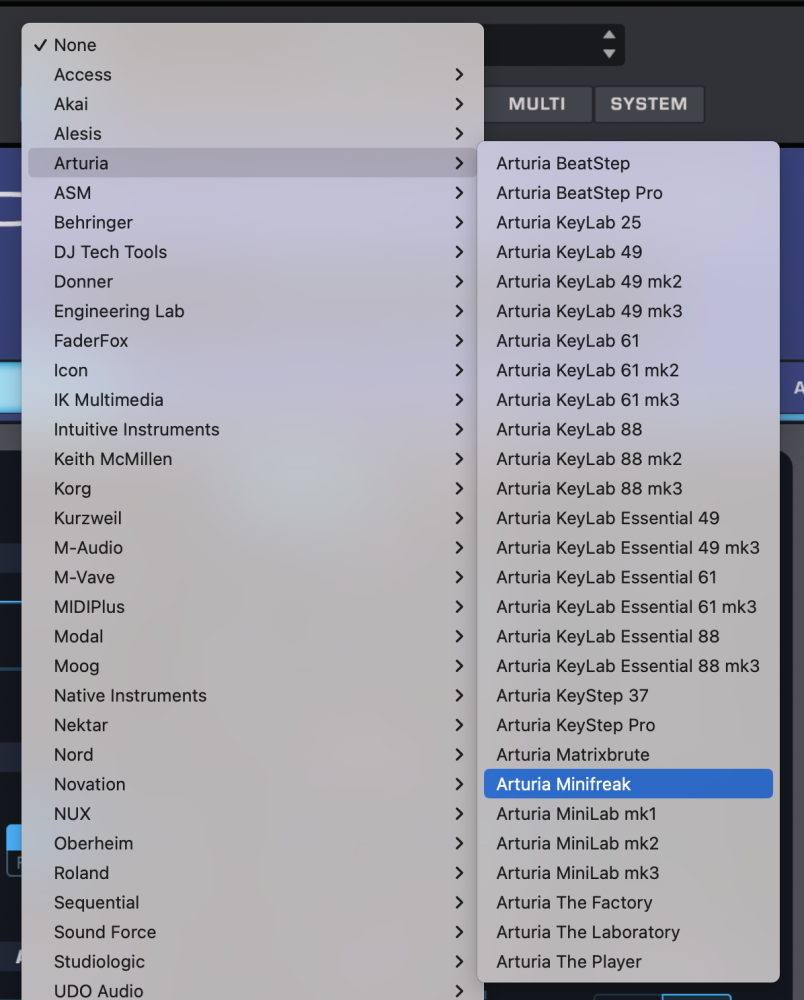
Task: Select Arturia KeyLab Essential 49 mk3
Action: coord(628,548)
